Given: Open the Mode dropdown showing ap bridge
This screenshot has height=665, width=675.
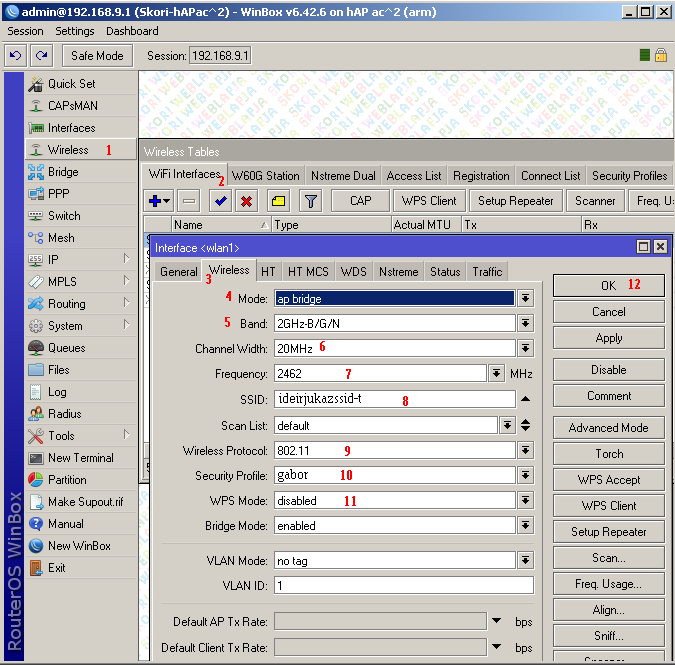Looking at the screenshot, I should click(x=525, y=298).
